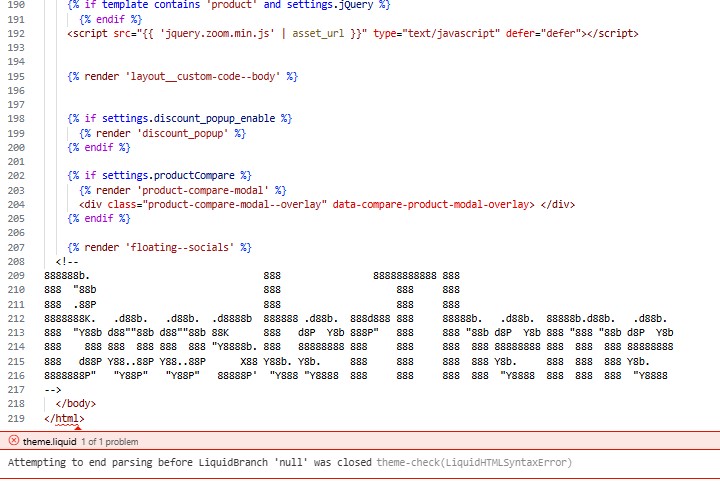Click the ASCII art row on line 212
The image size is (720, 482).
point(355,318)
